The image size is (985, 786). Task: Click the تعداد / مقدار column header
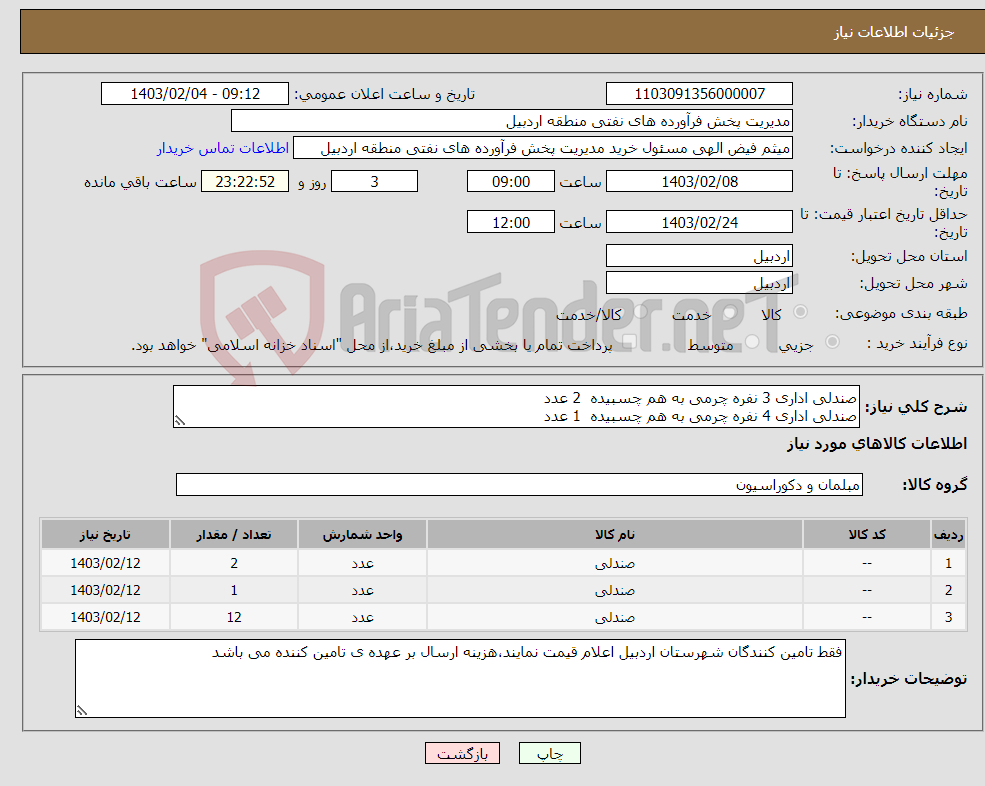tap(234, 534)
